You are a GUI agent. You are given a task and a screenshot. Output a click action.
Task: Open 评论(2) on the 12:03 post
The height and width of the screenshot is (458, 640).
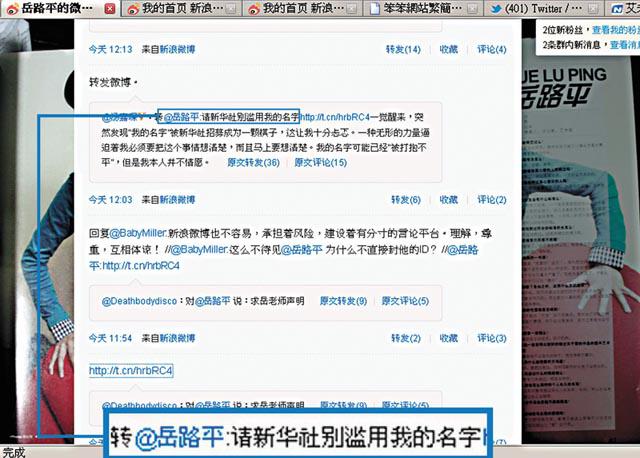point(492,200)
